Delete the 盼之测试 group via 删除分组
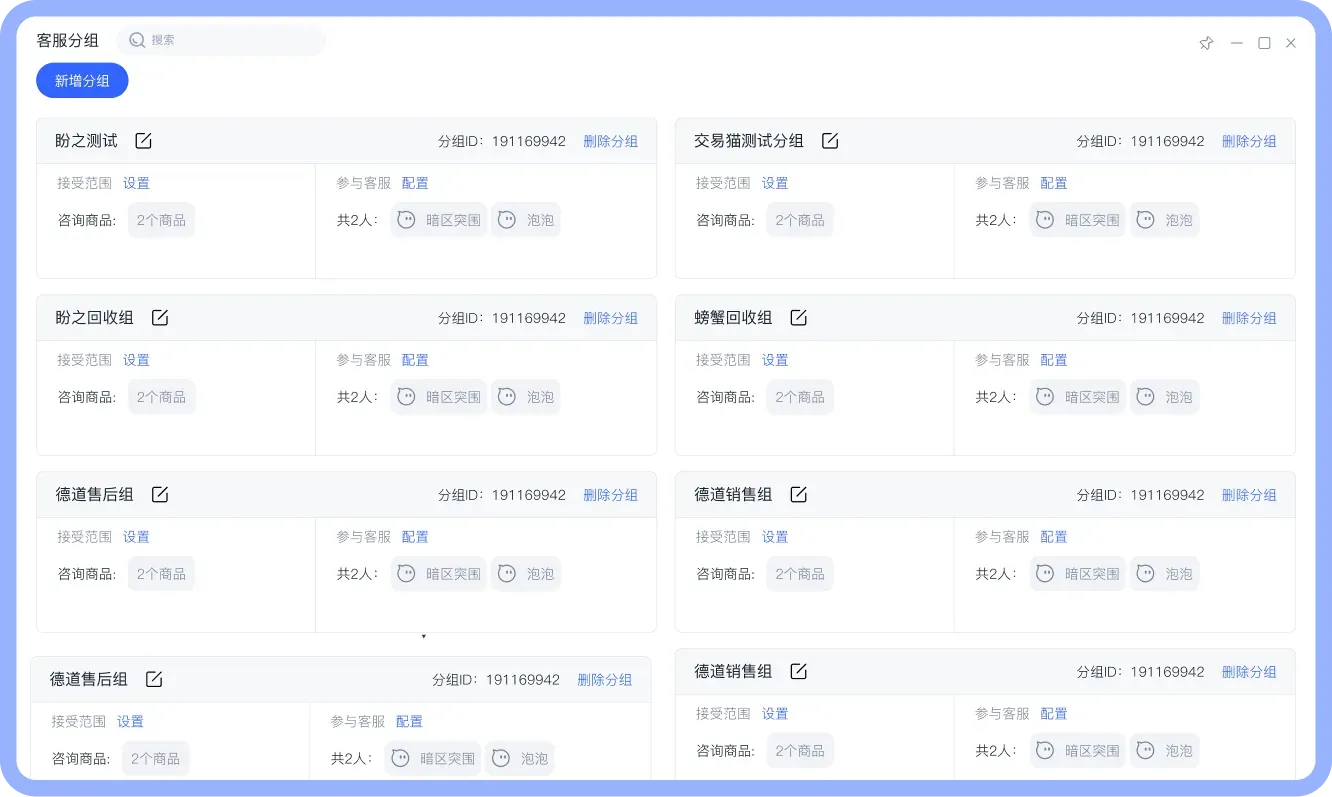 click(x=610, y=142)
